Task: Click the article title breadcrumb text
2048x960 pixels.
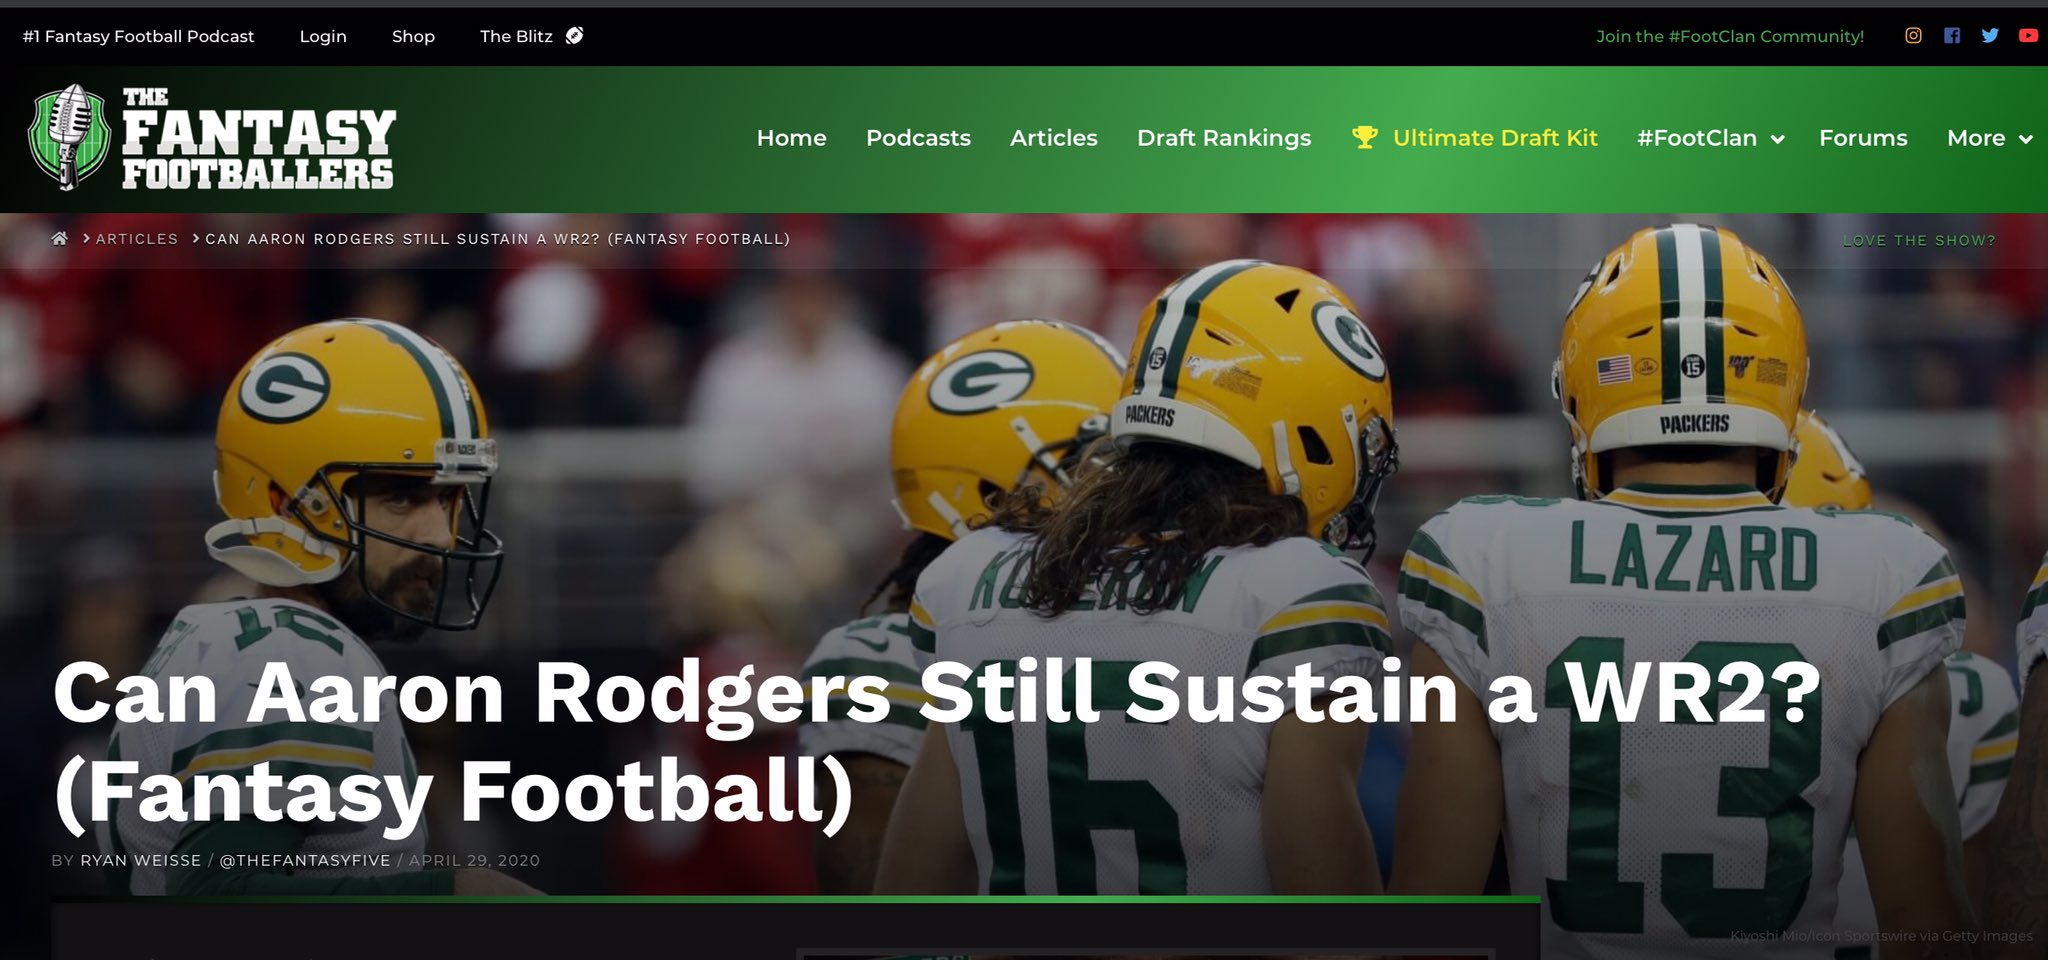Action: [498, 239]
